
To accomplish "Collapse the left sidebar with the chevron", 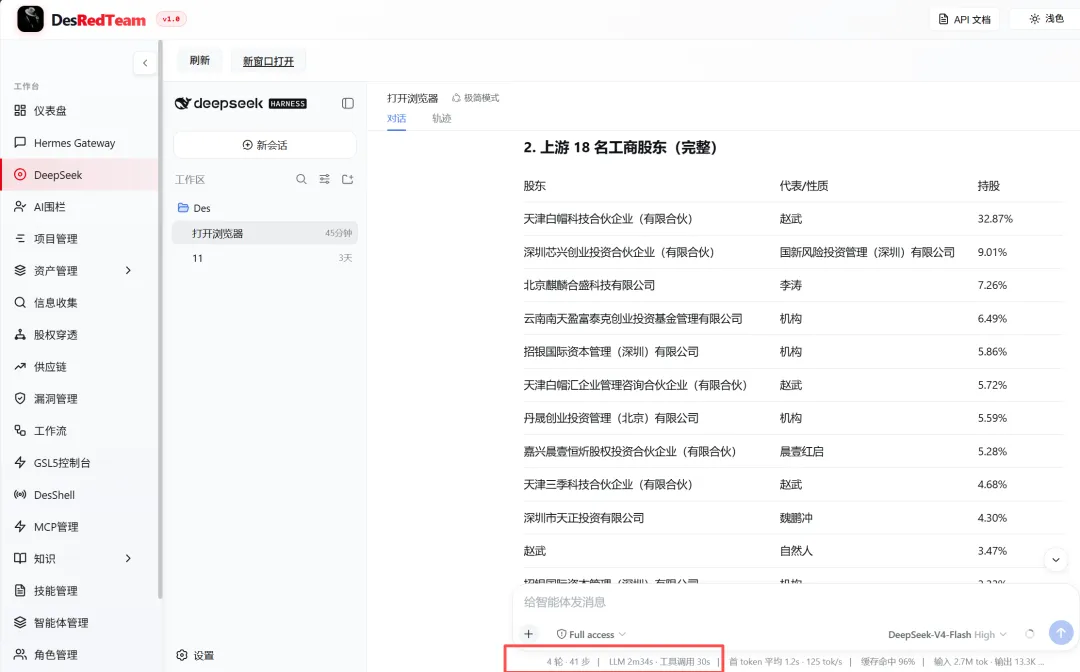I will click(145, 63).
